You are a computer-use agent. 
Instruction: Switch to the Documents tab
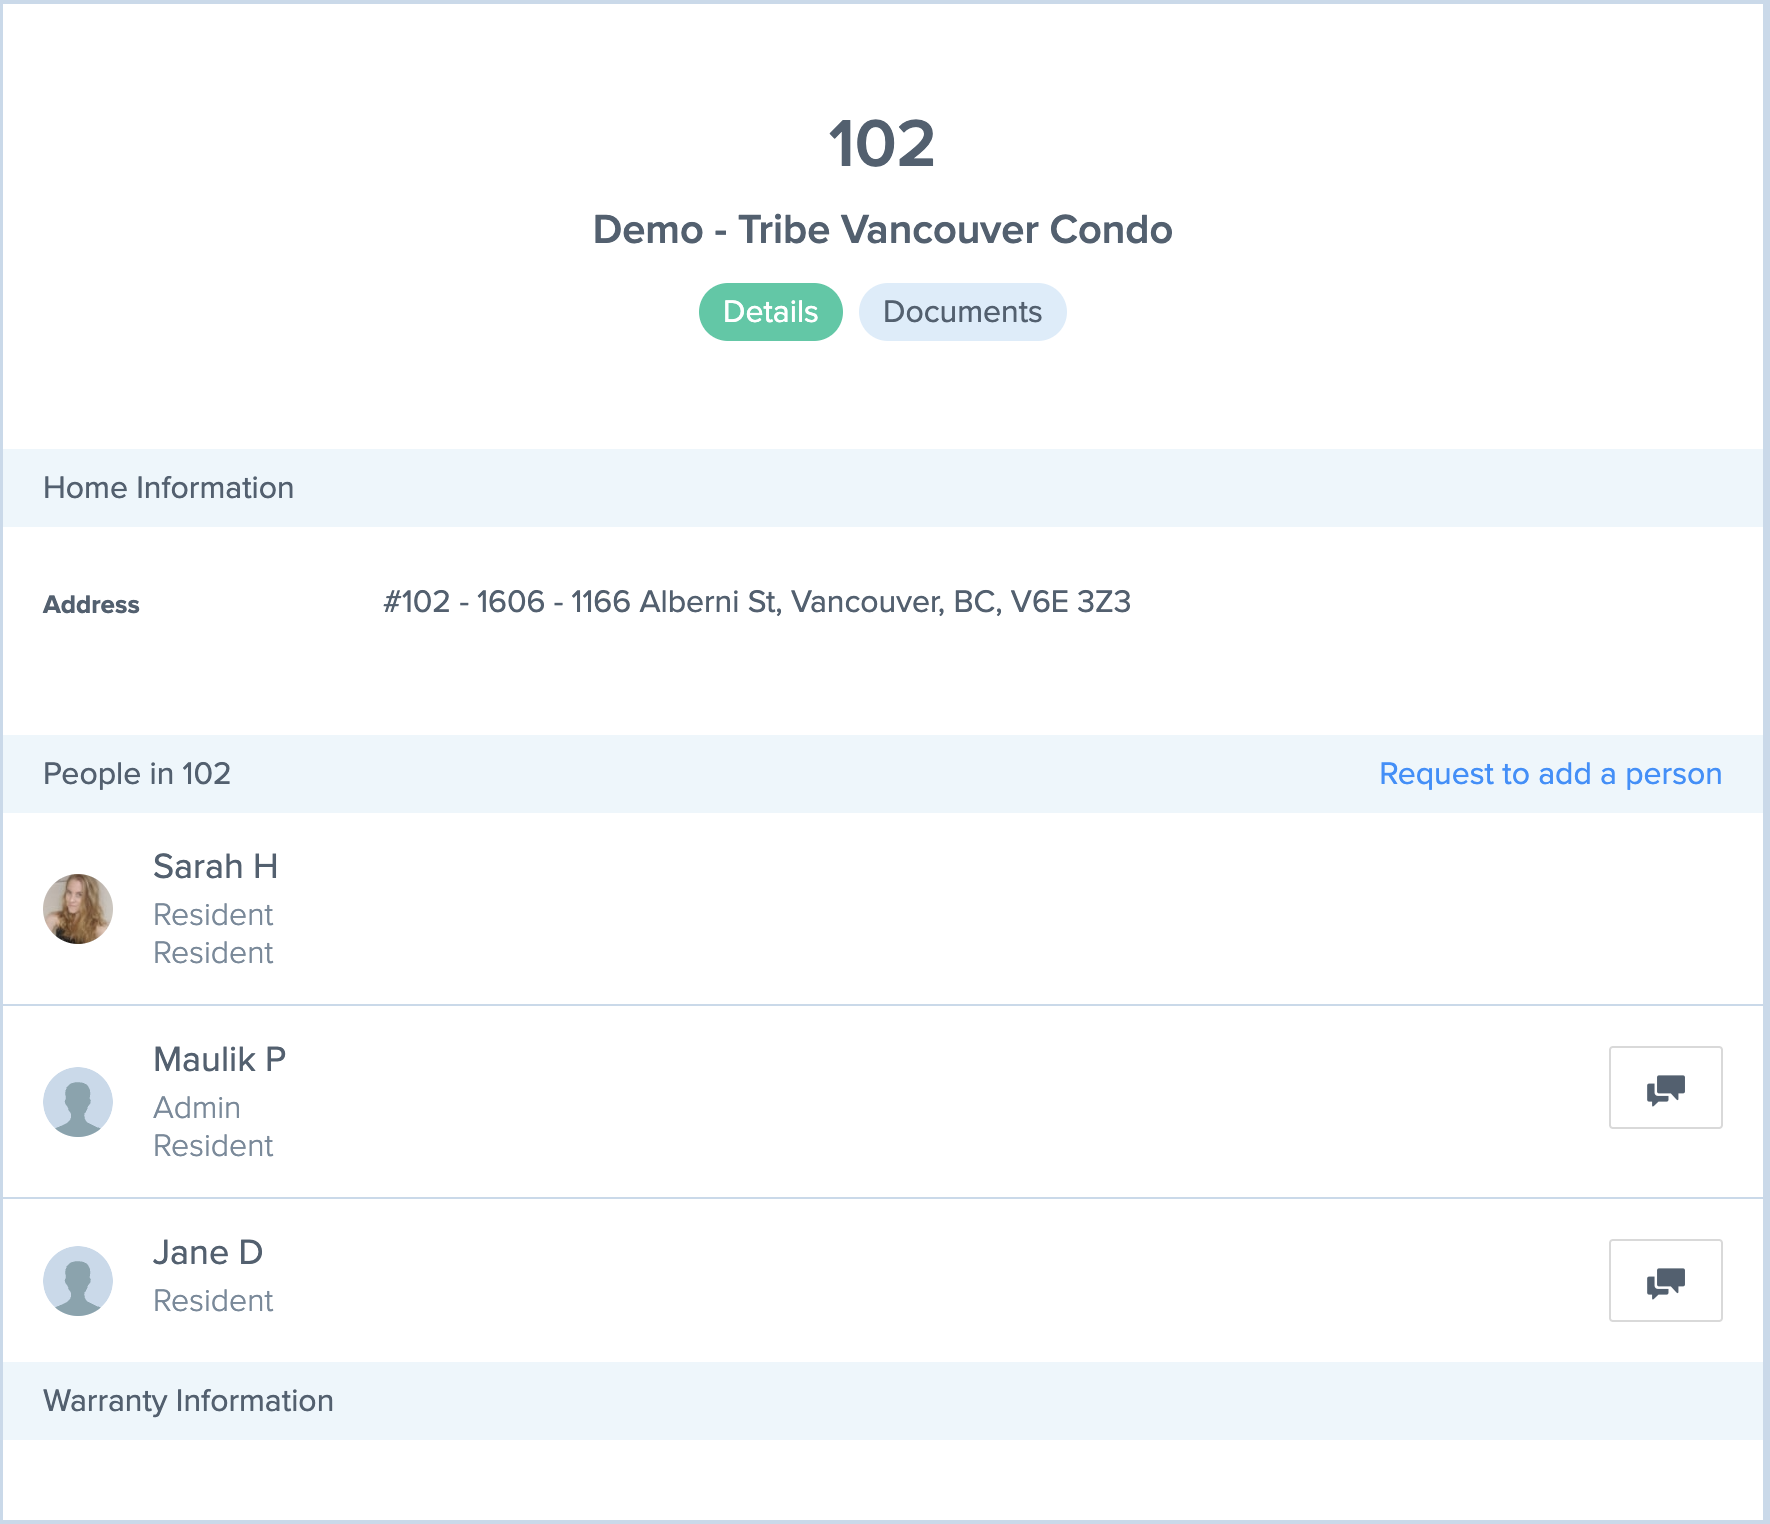[x=962, y=312]
